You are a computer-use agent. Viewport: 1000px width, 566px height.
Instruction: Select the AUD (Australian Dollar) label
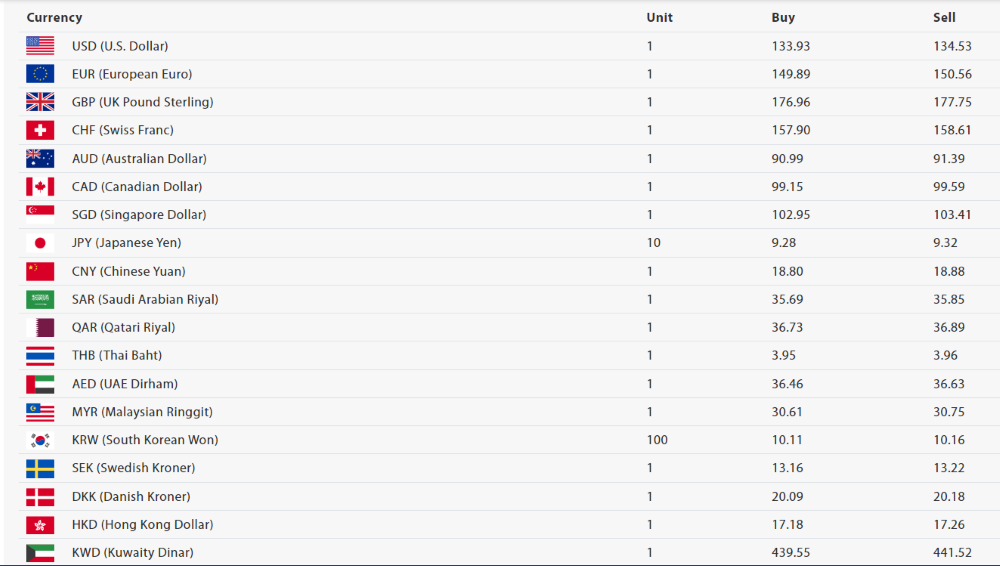(139, 159)
